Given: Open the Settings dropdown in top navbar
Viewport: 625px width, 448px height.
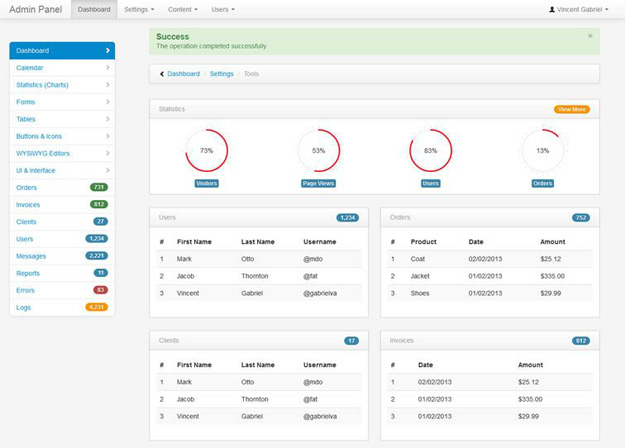Looking at the screenshot, I should tap(139, 9).
